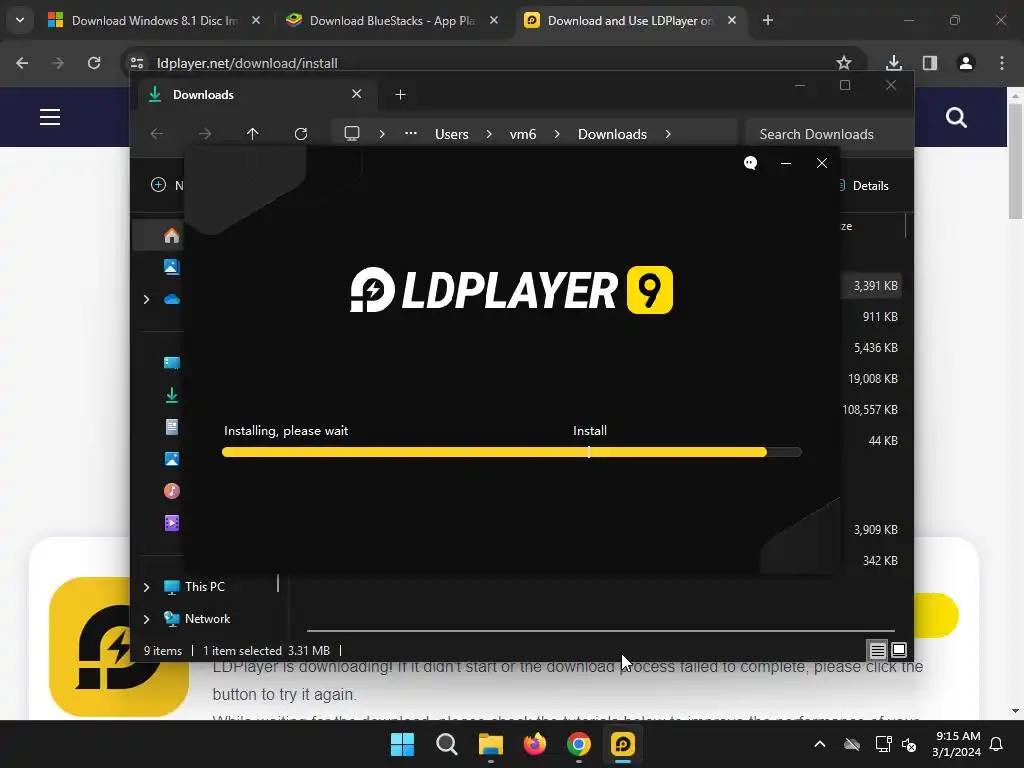This screenshot has width=1024, height=768.
Task: Select the Downloads tab in File Explorer
Action: click(257, 95)
